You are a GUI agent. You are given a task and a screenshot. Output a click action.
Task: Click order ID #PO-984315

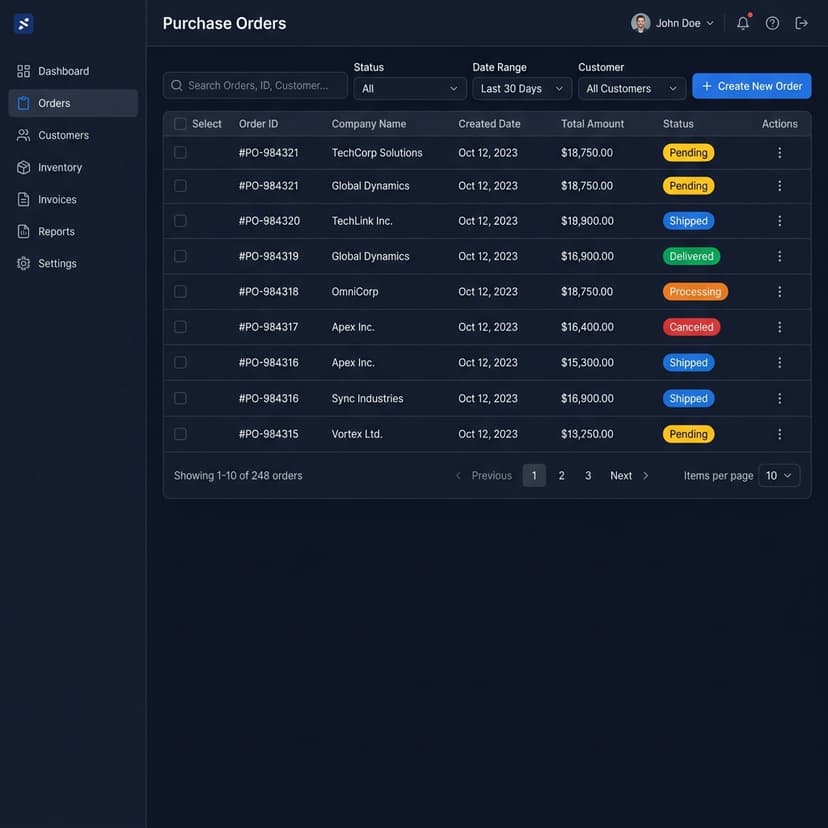268,434
